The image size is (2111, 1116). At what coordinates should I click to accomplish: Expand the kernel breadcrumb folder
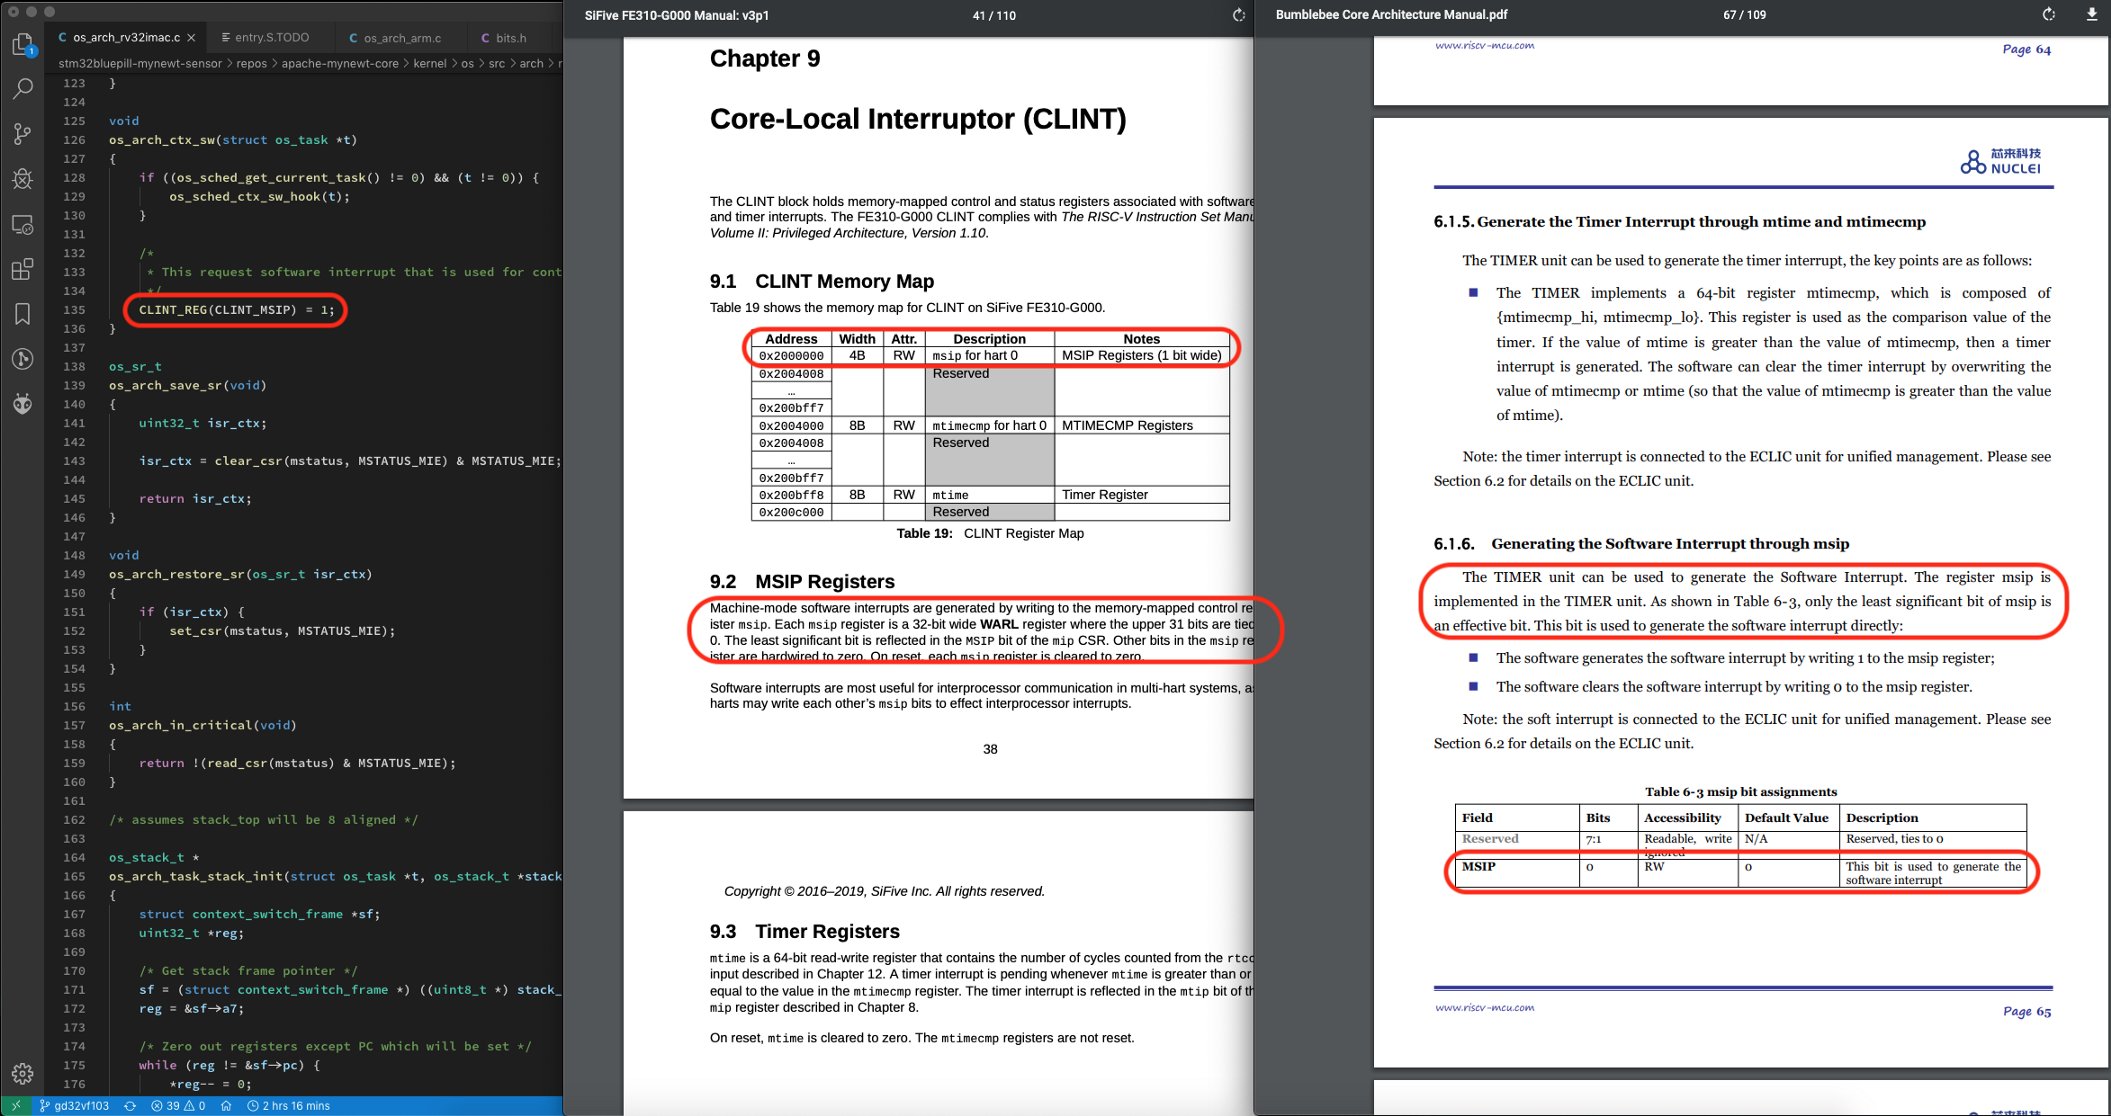pos(430,63)
